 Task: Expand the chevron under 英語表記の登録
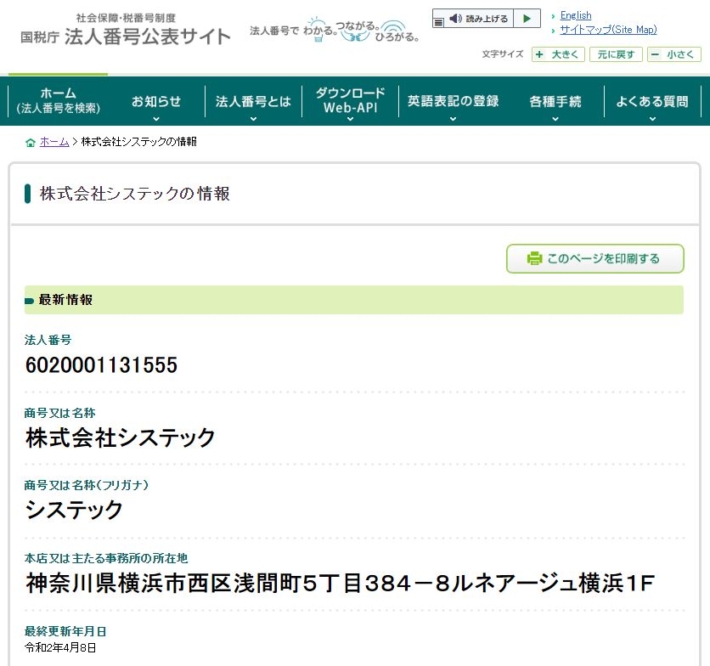click(x=453, y=119)
